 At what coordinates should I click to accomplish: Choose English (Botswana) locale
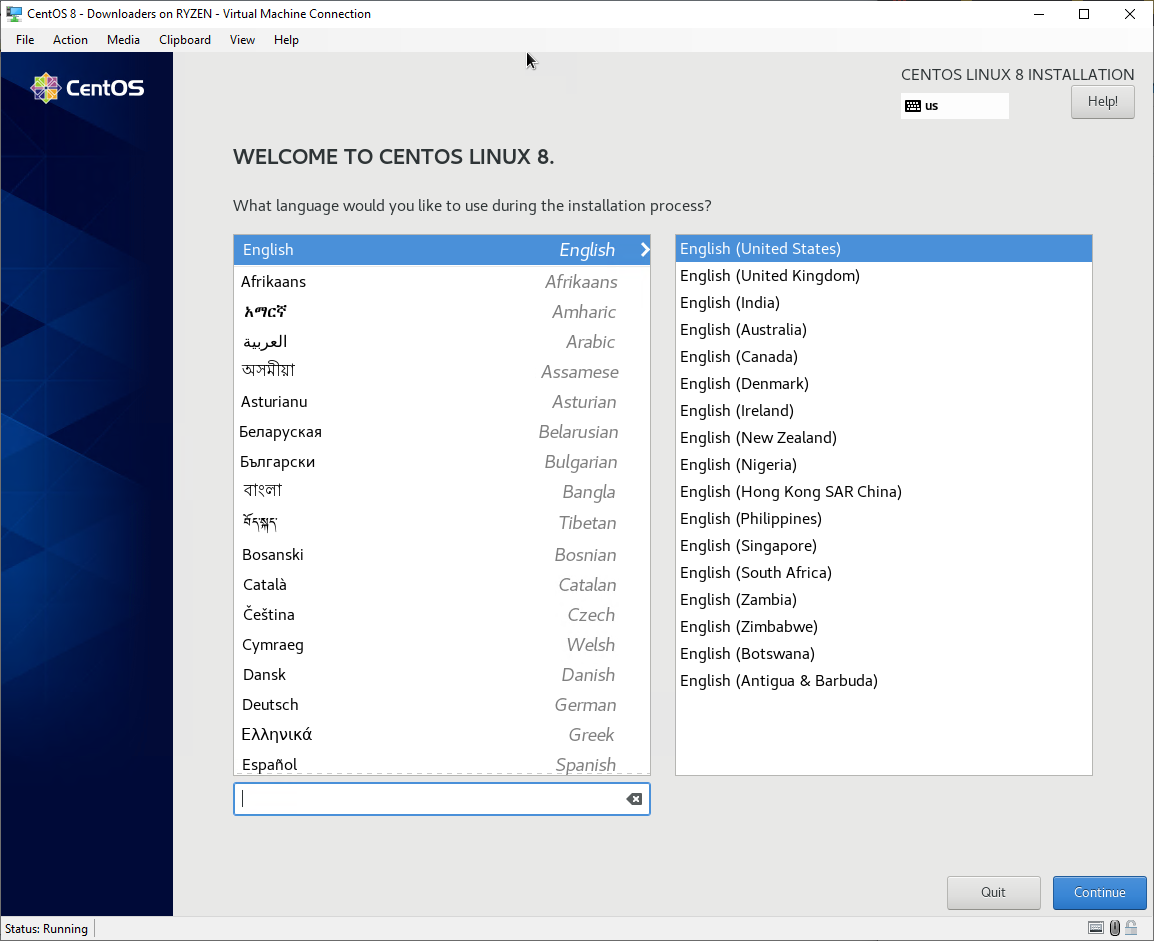click(x=883, y=654)
